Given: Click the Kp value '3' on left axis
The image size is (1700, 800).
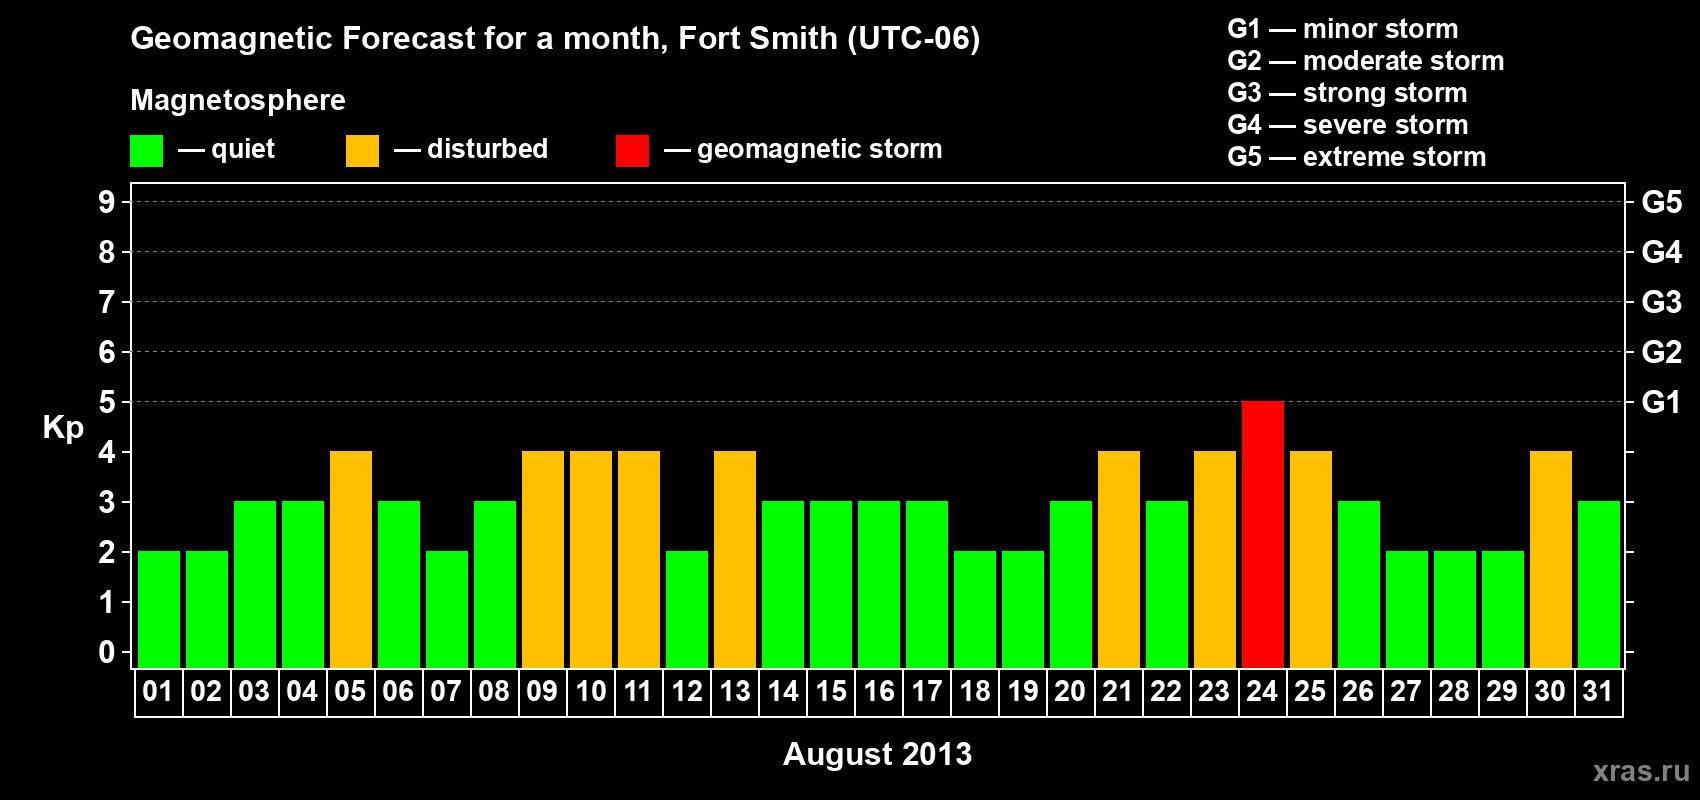Looking at the screenshot, I should [107, 502].
